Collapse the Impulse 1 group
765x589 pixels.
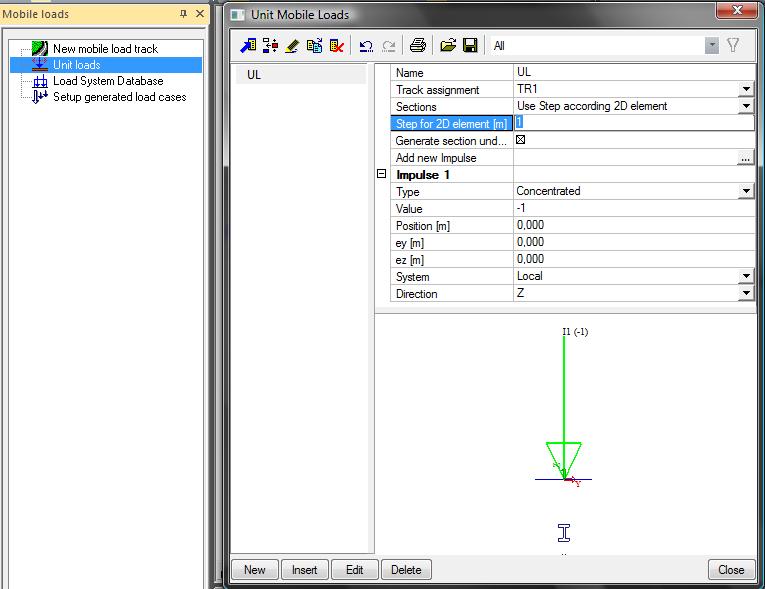[381, 174]
